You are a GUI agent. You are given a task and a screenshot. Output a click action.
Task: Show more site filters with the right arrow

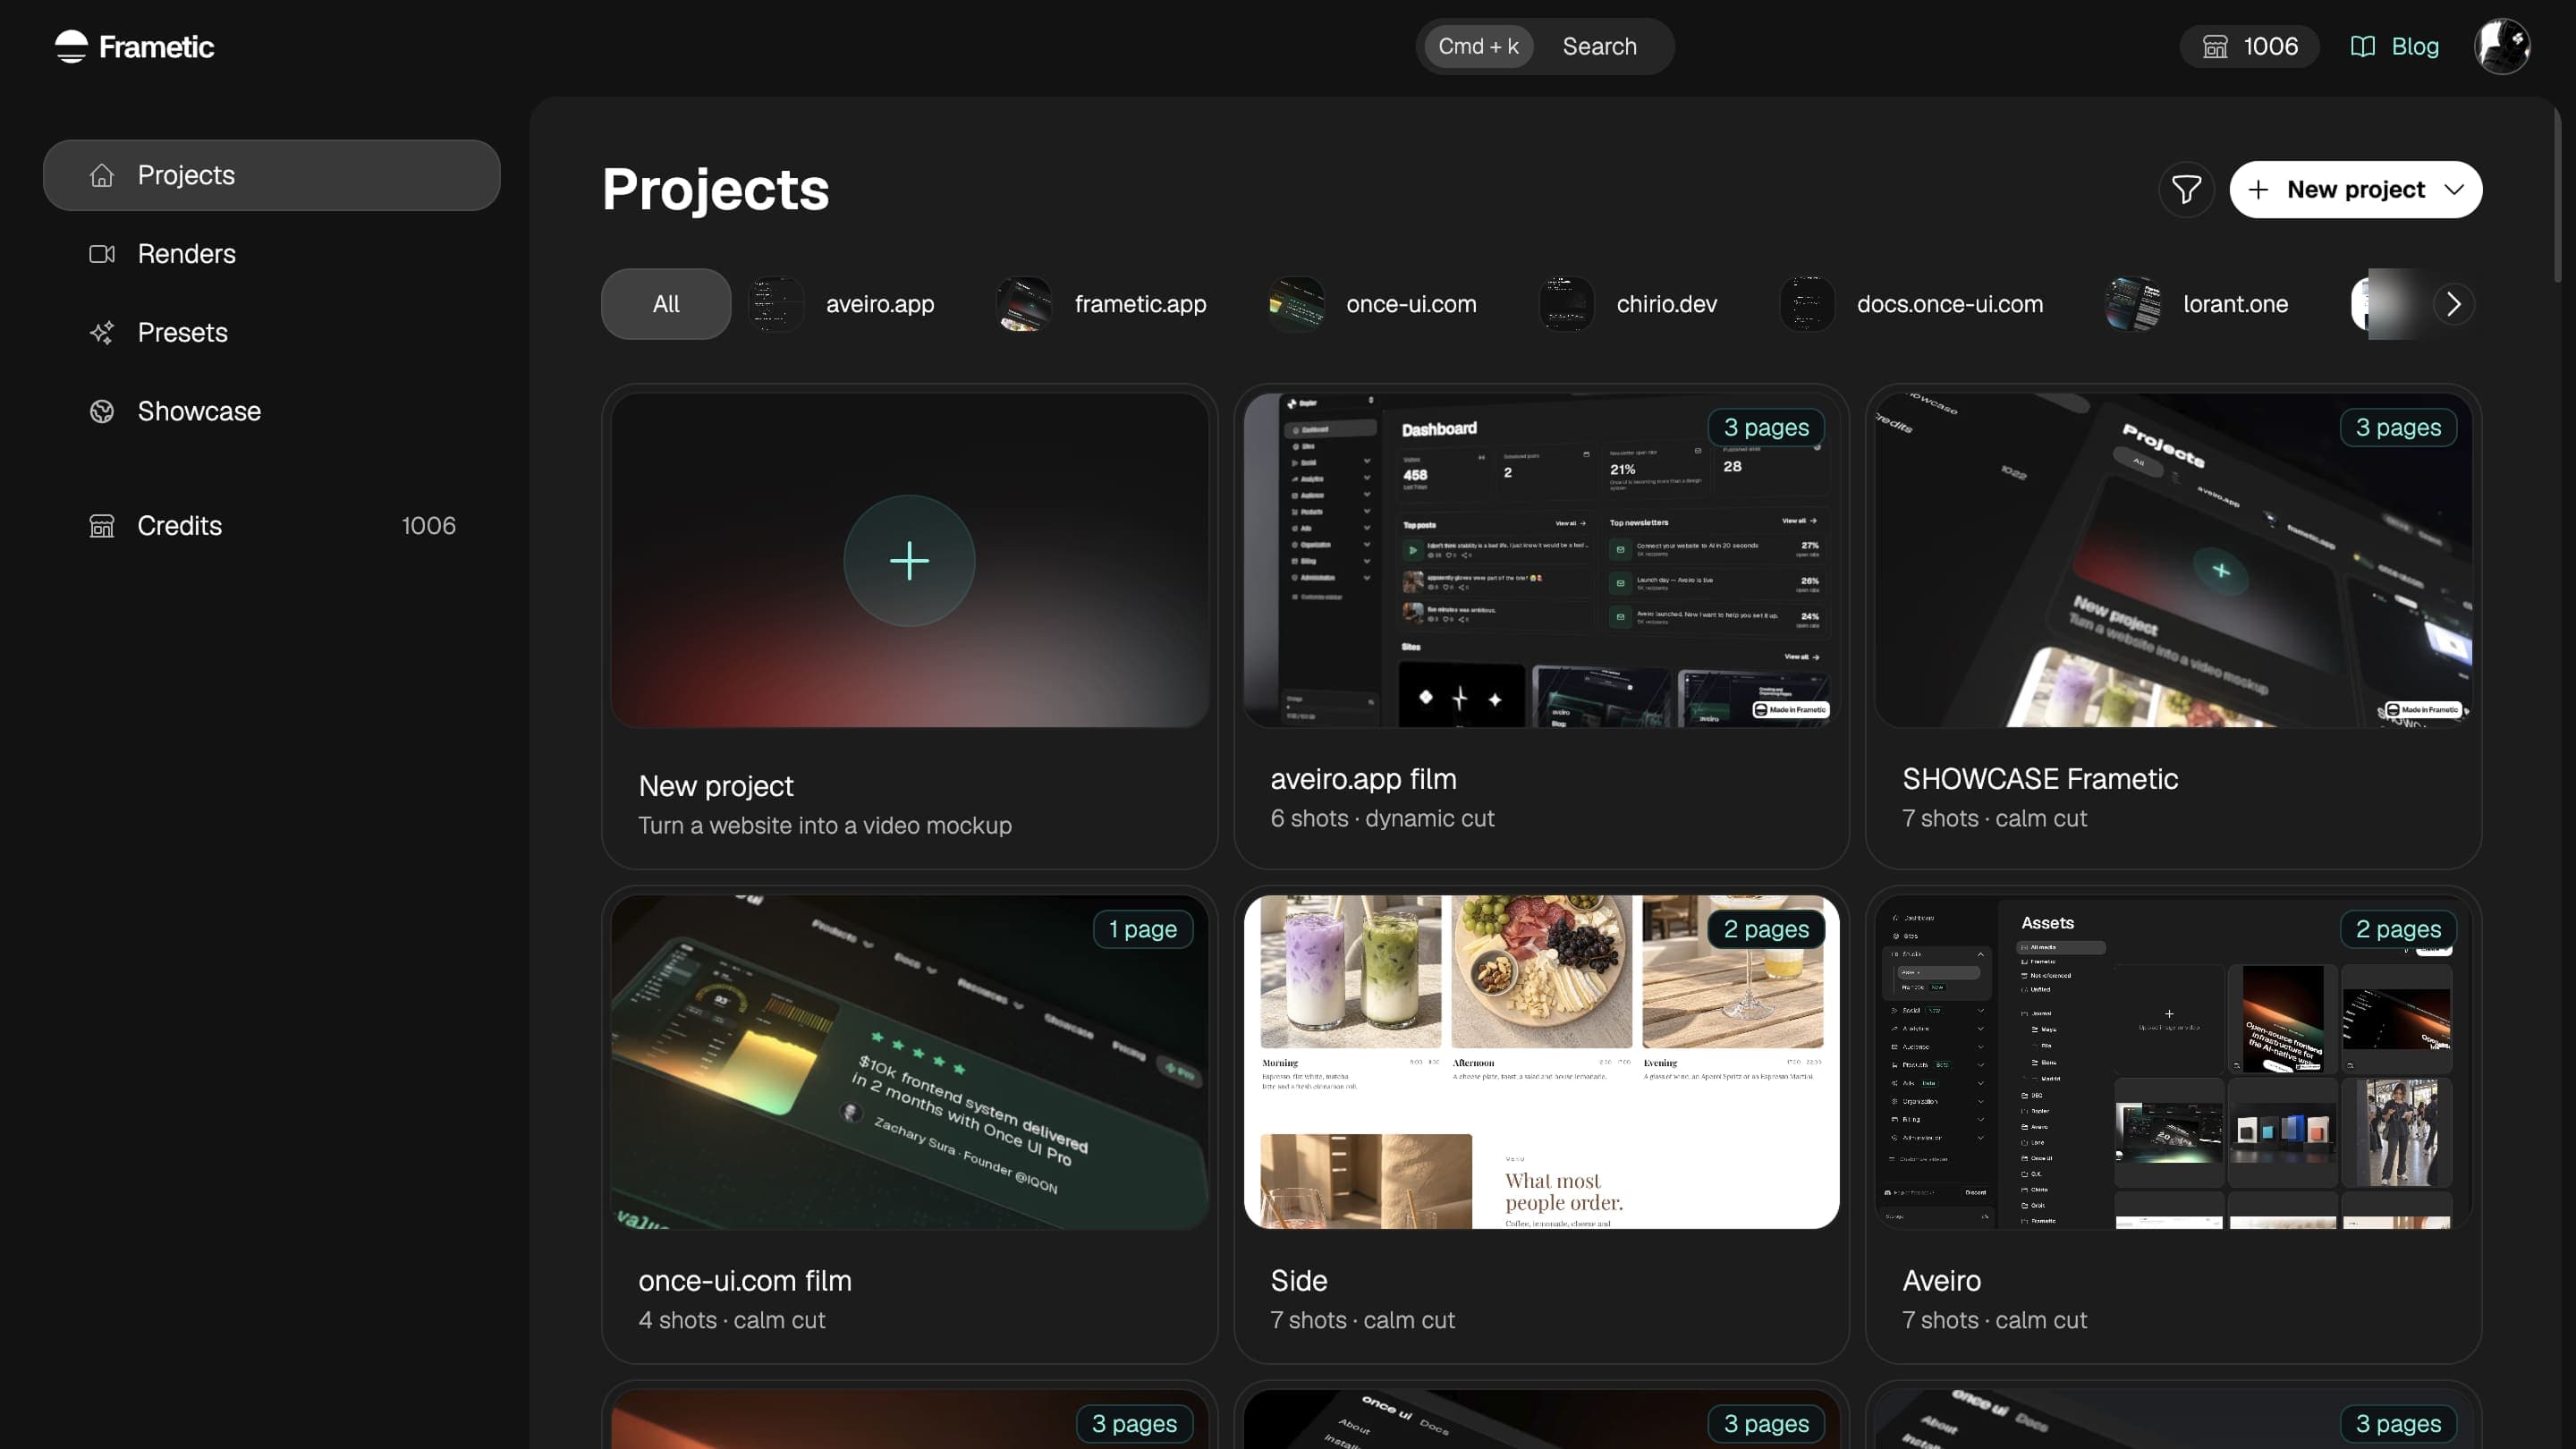click(2453, 304)
